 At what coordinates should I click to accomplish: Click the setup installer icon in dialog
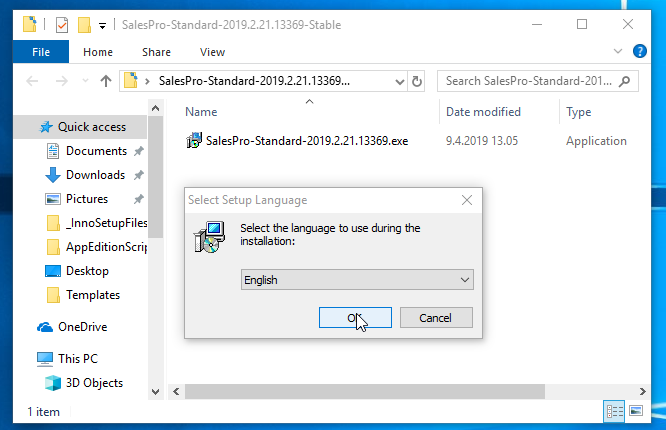(209, 237)
